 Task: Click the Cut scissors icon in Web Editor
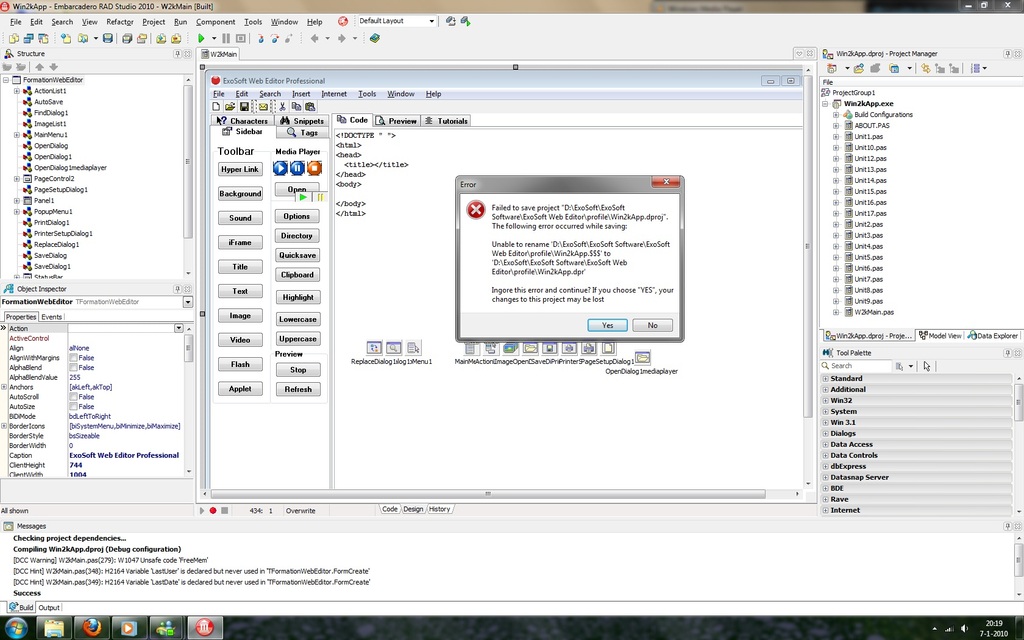coord(283,105)
